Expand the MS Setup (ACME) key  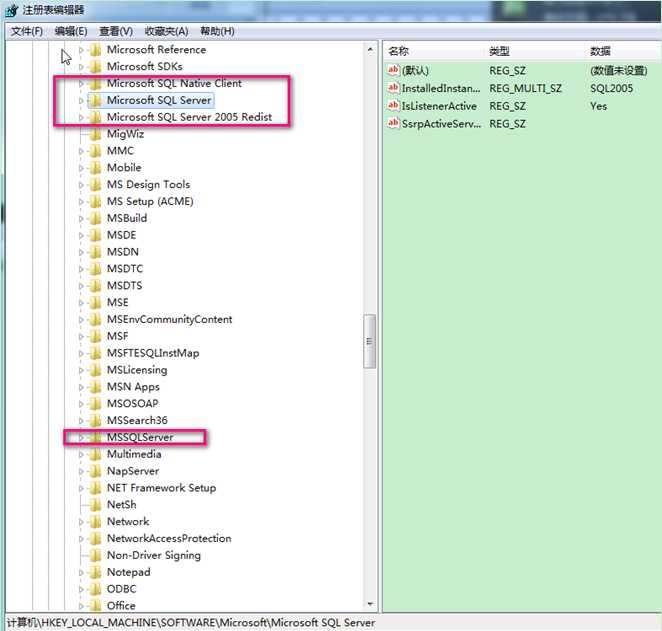coord(81,202)
